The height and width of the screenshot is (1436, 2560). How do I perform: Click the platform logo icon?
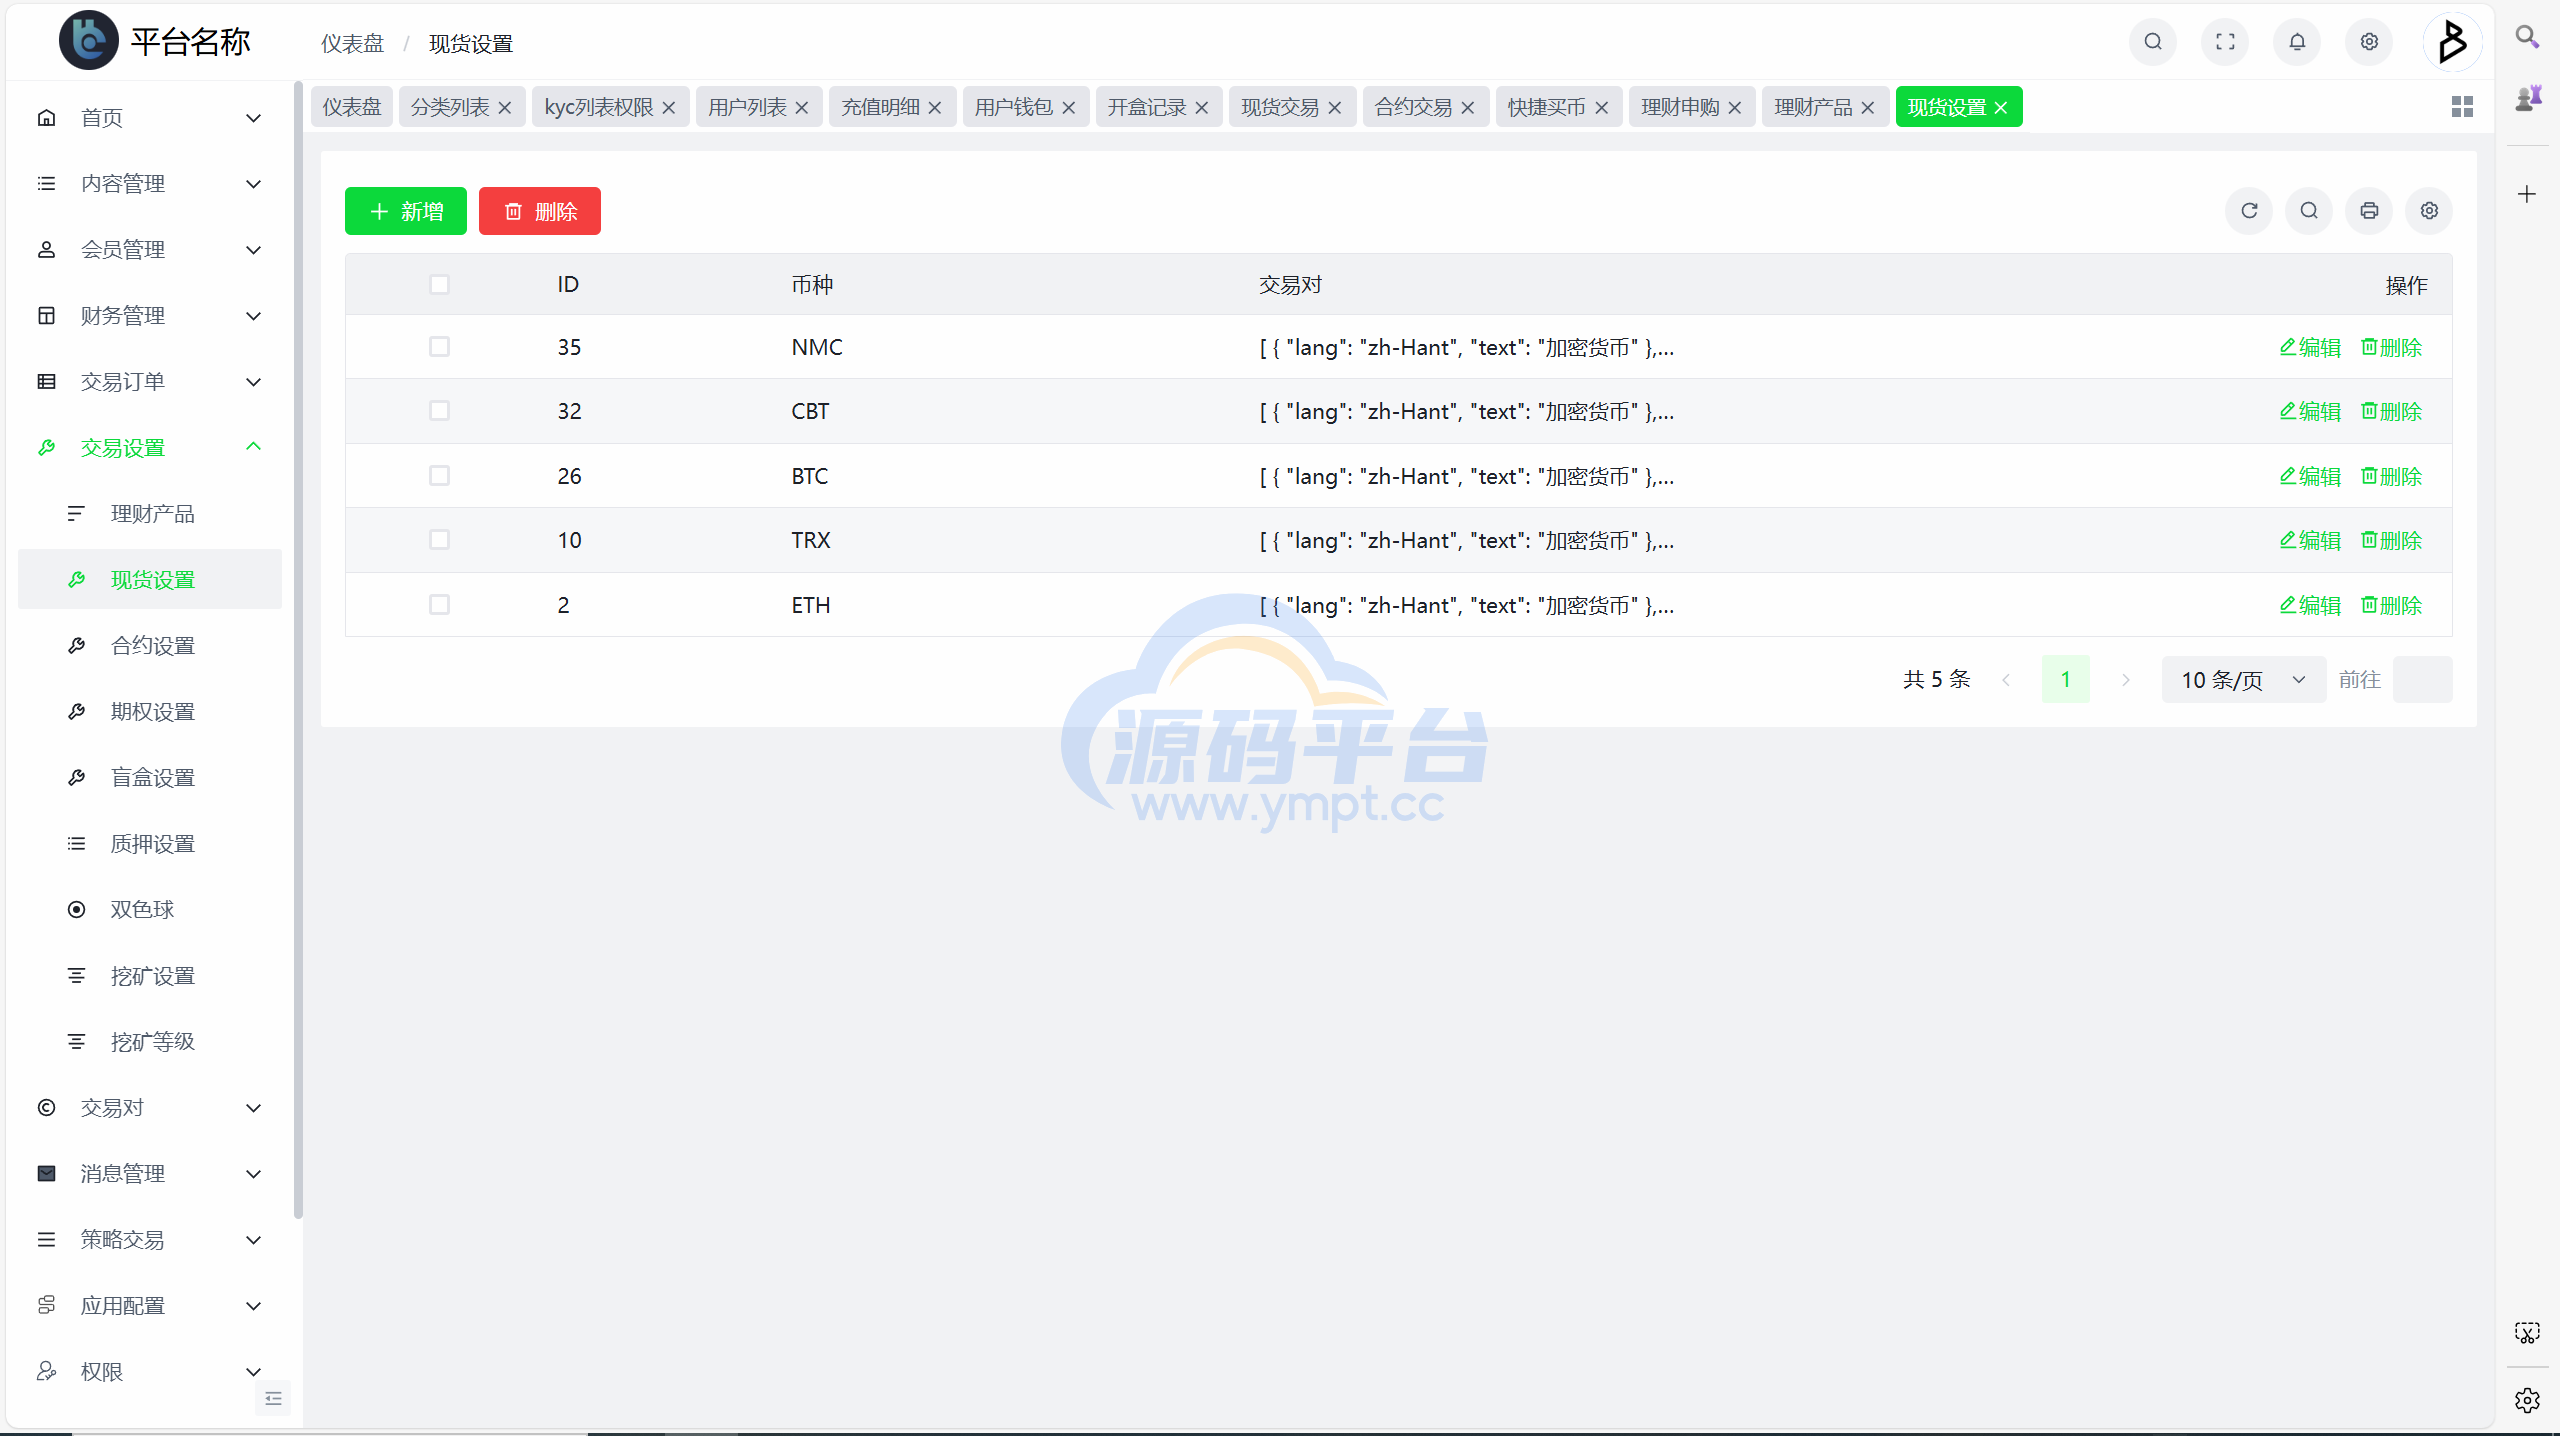click(x=88, y=40)
